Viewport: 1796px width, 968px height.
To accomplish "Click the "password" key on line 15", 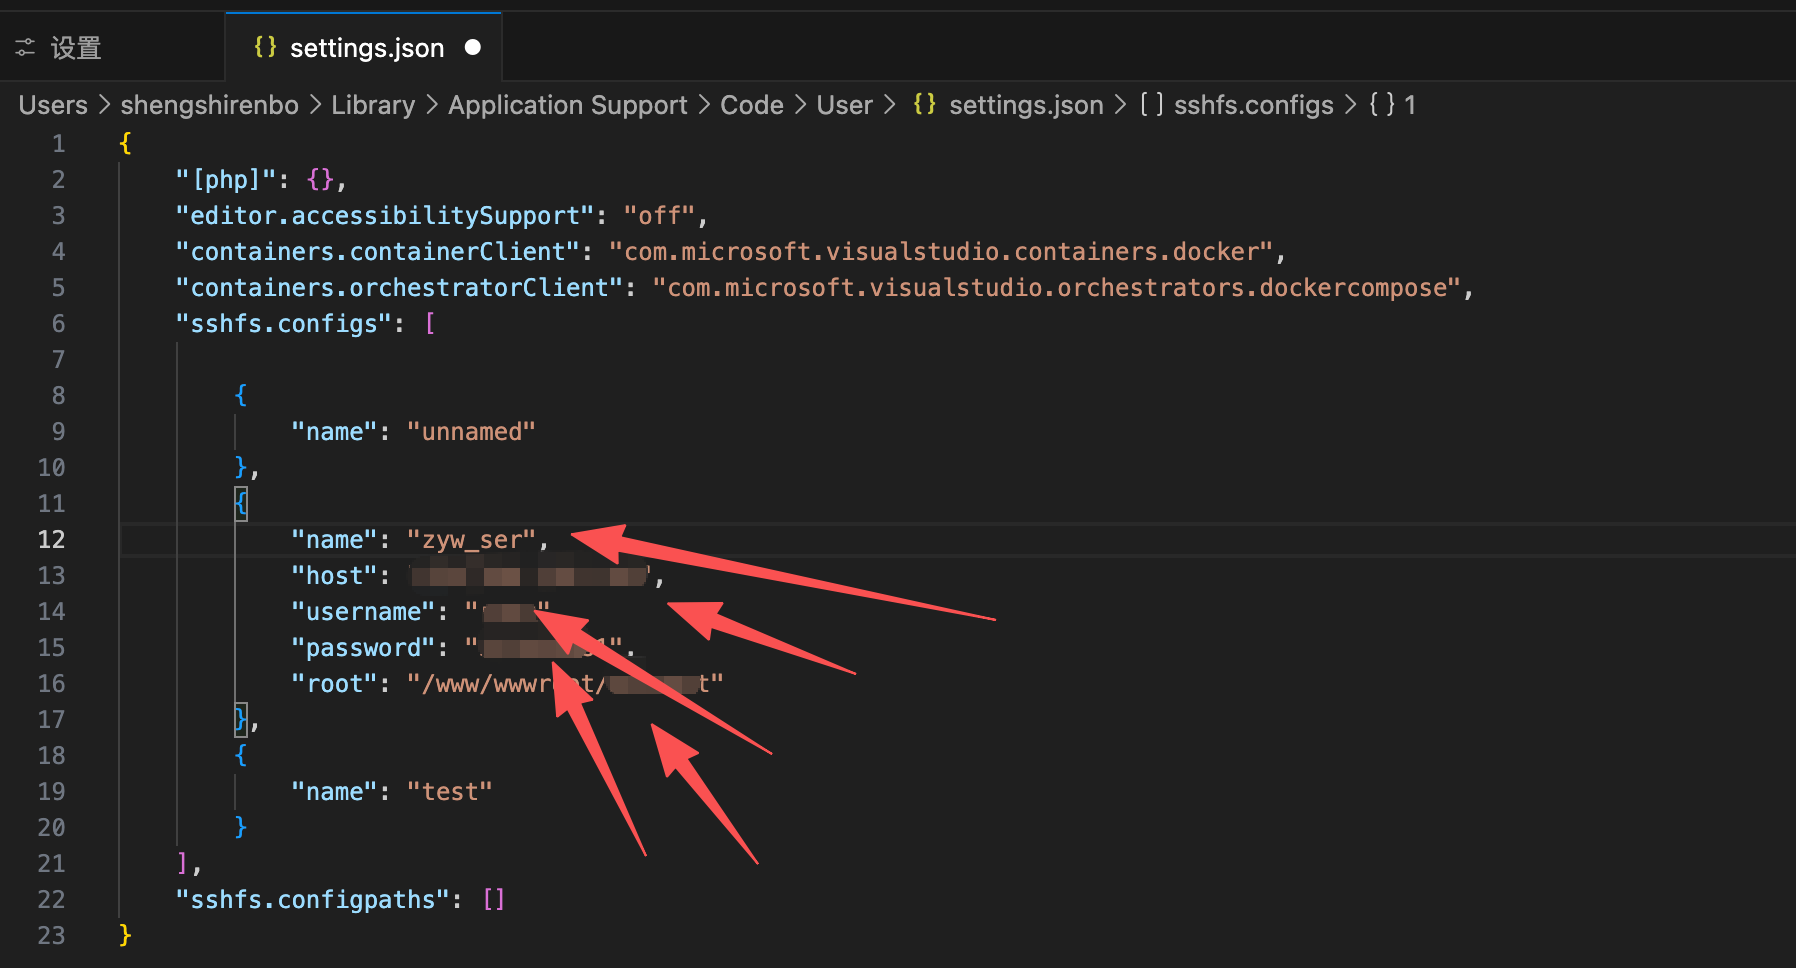I will [x=363, y=648].
